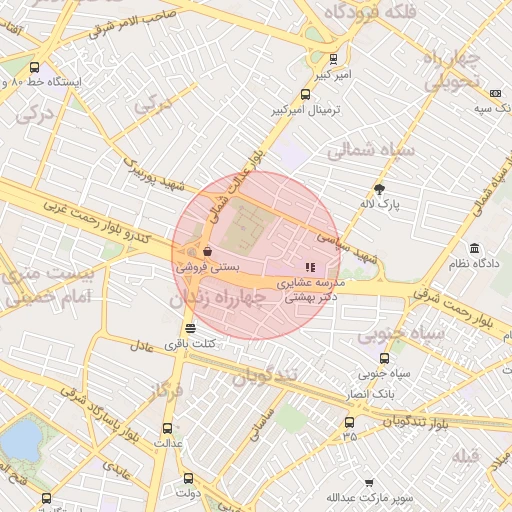Open the دولت bus stop icon
The width and height of the screenshot is (512, 512).
(x=188, y=479)
